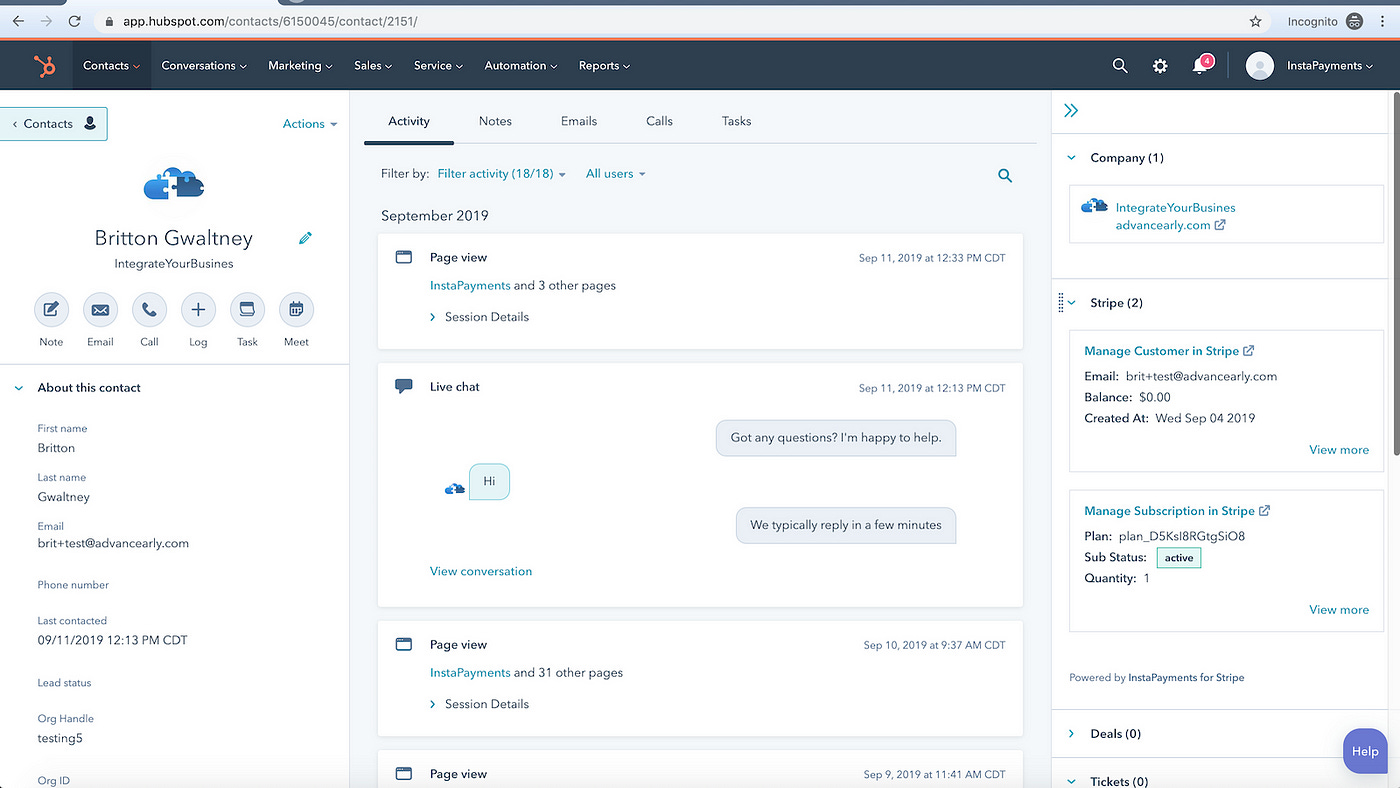Click the Meet calendar icon button
This screenshot has height=788, width=1400.
click(x=296, y=310)
